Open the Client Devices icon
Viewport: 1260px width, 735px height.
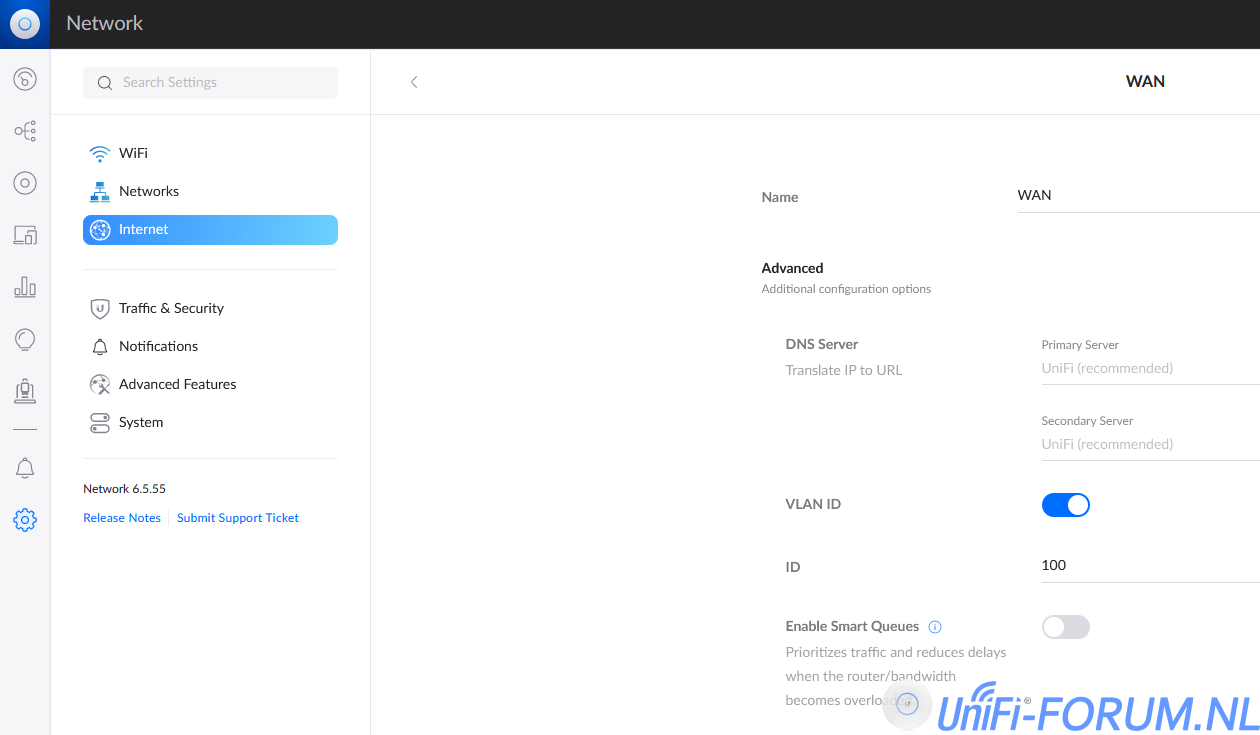coord(25,236)
